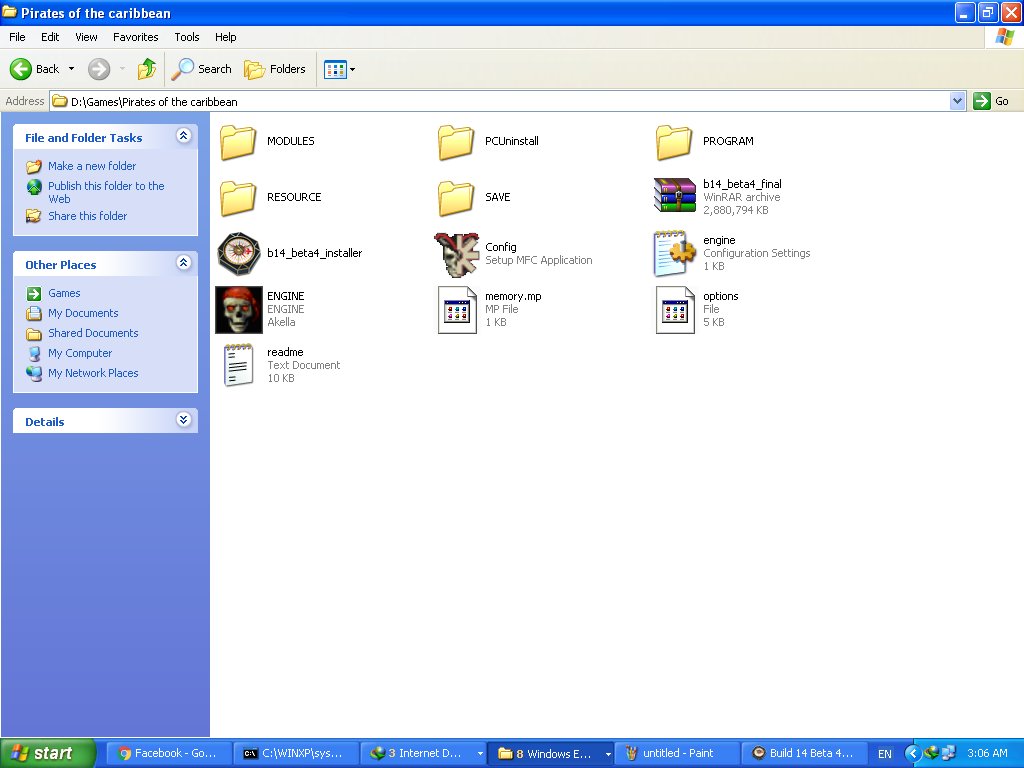This screenshot has width=1024, height=768.
Task: Open the Tools menu
Action: (x=187, y=37)
